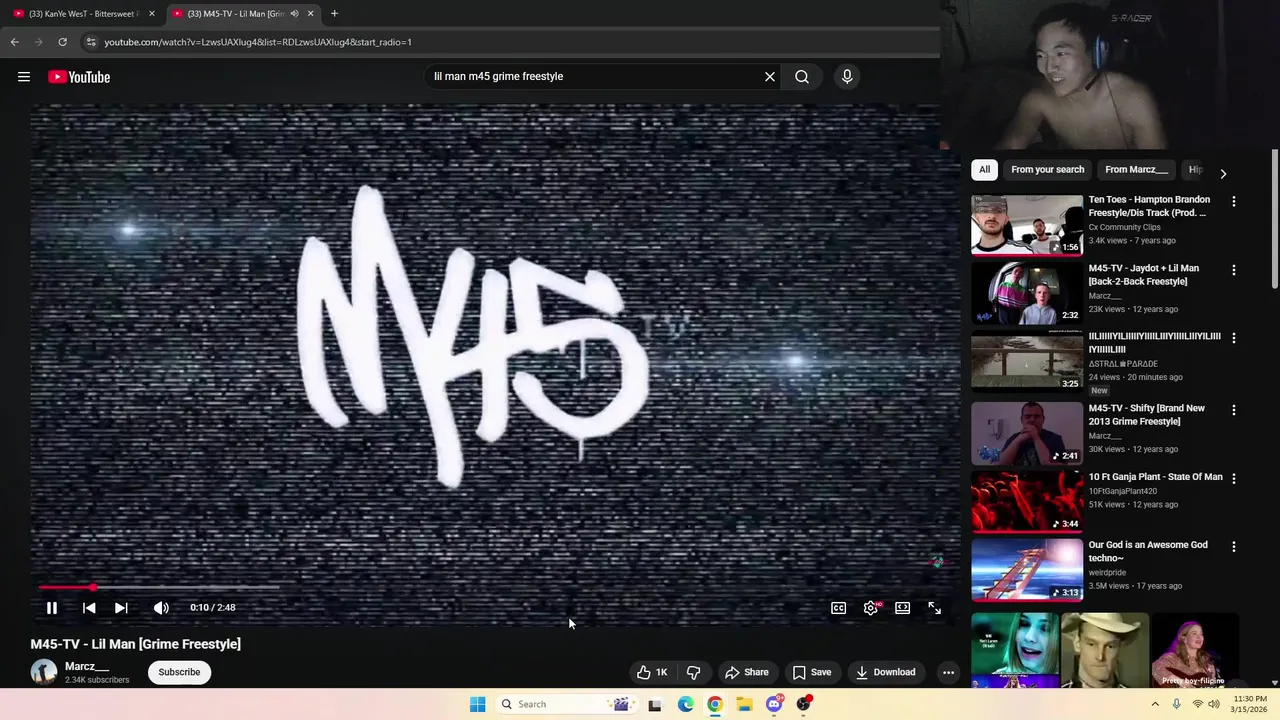The height and width of the screenshot is (720, 1280).
Task: Open OBS Studio from taskbar
Action: (803, 704)
